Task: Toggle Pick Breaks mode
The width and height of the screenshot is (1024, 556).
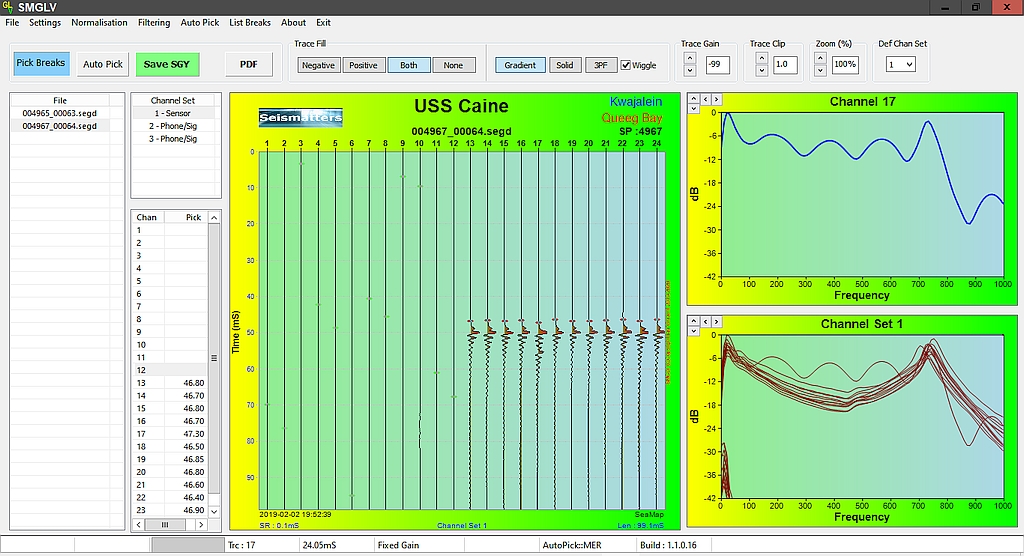Action: click(x=40, y=63)
